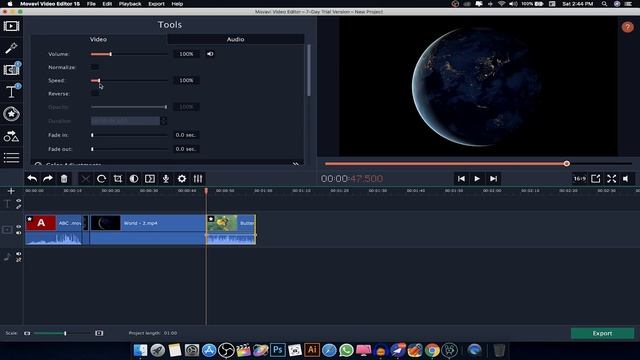Open Photoshop from the dock
640x360 pixels.
coord(278,350)
